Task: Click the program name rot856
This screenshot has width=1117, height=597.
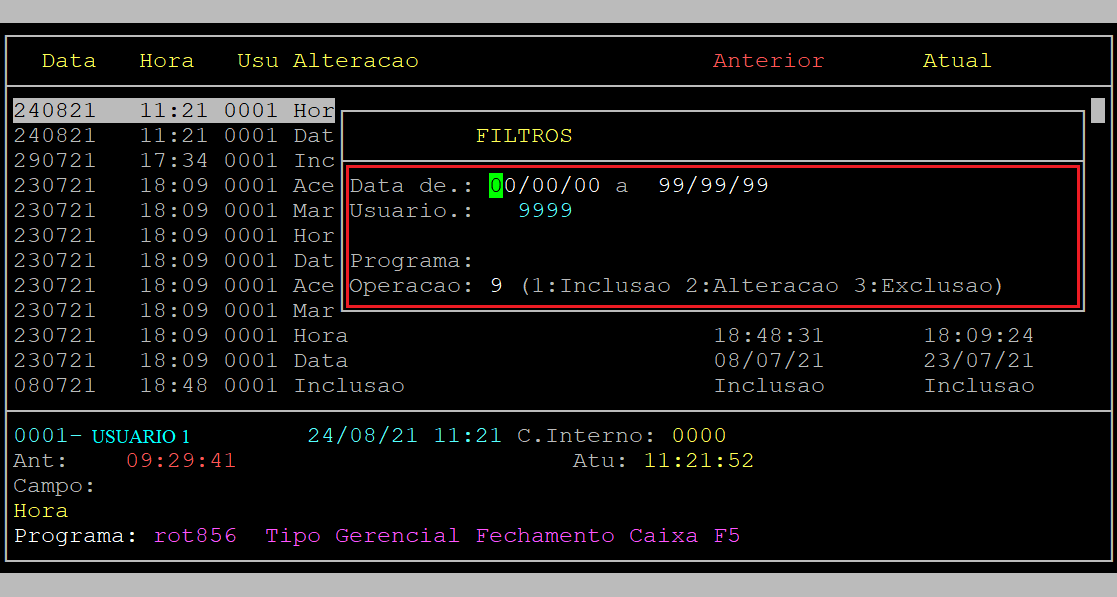Action: pos(195,536)
